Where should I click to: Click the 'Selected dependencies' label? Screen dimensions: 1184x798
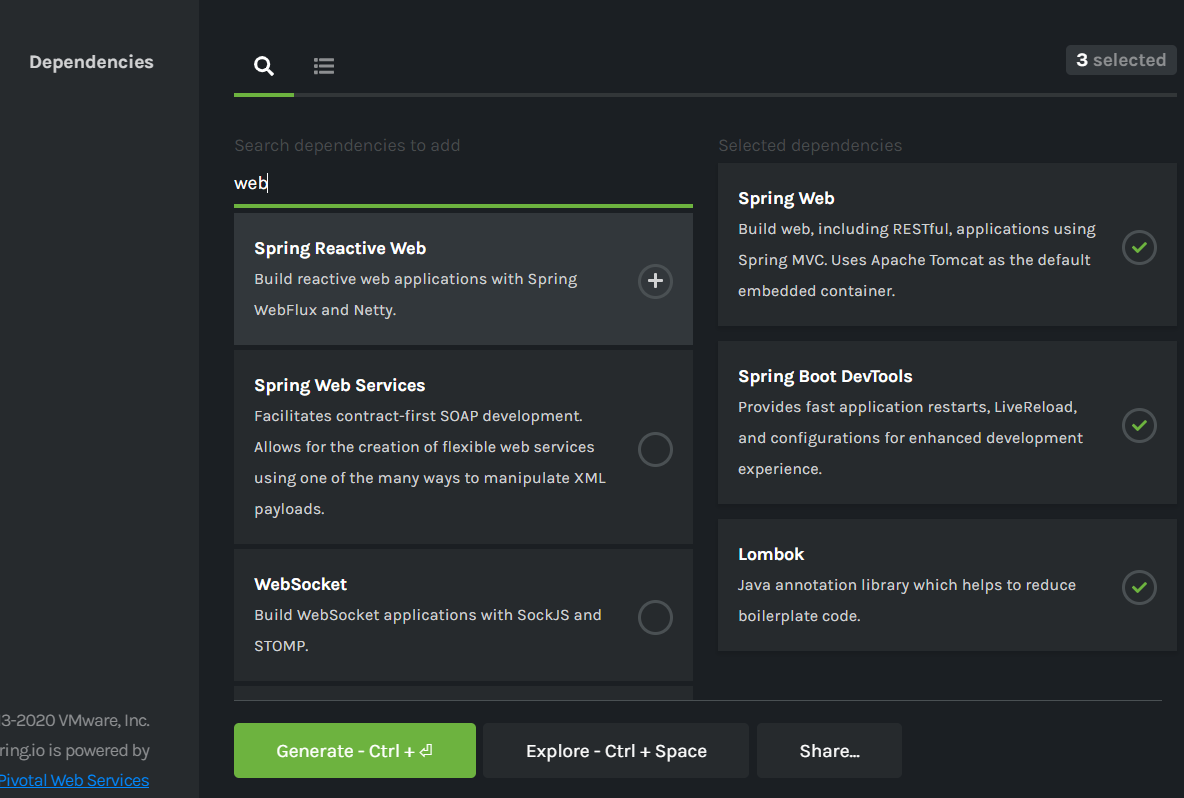809,145
